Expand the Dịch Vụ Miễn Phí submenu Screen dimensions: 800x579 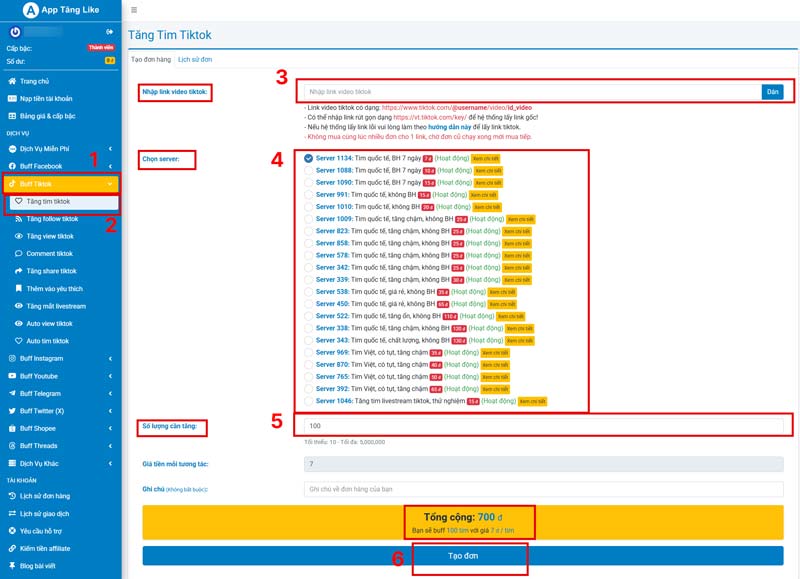110,149
